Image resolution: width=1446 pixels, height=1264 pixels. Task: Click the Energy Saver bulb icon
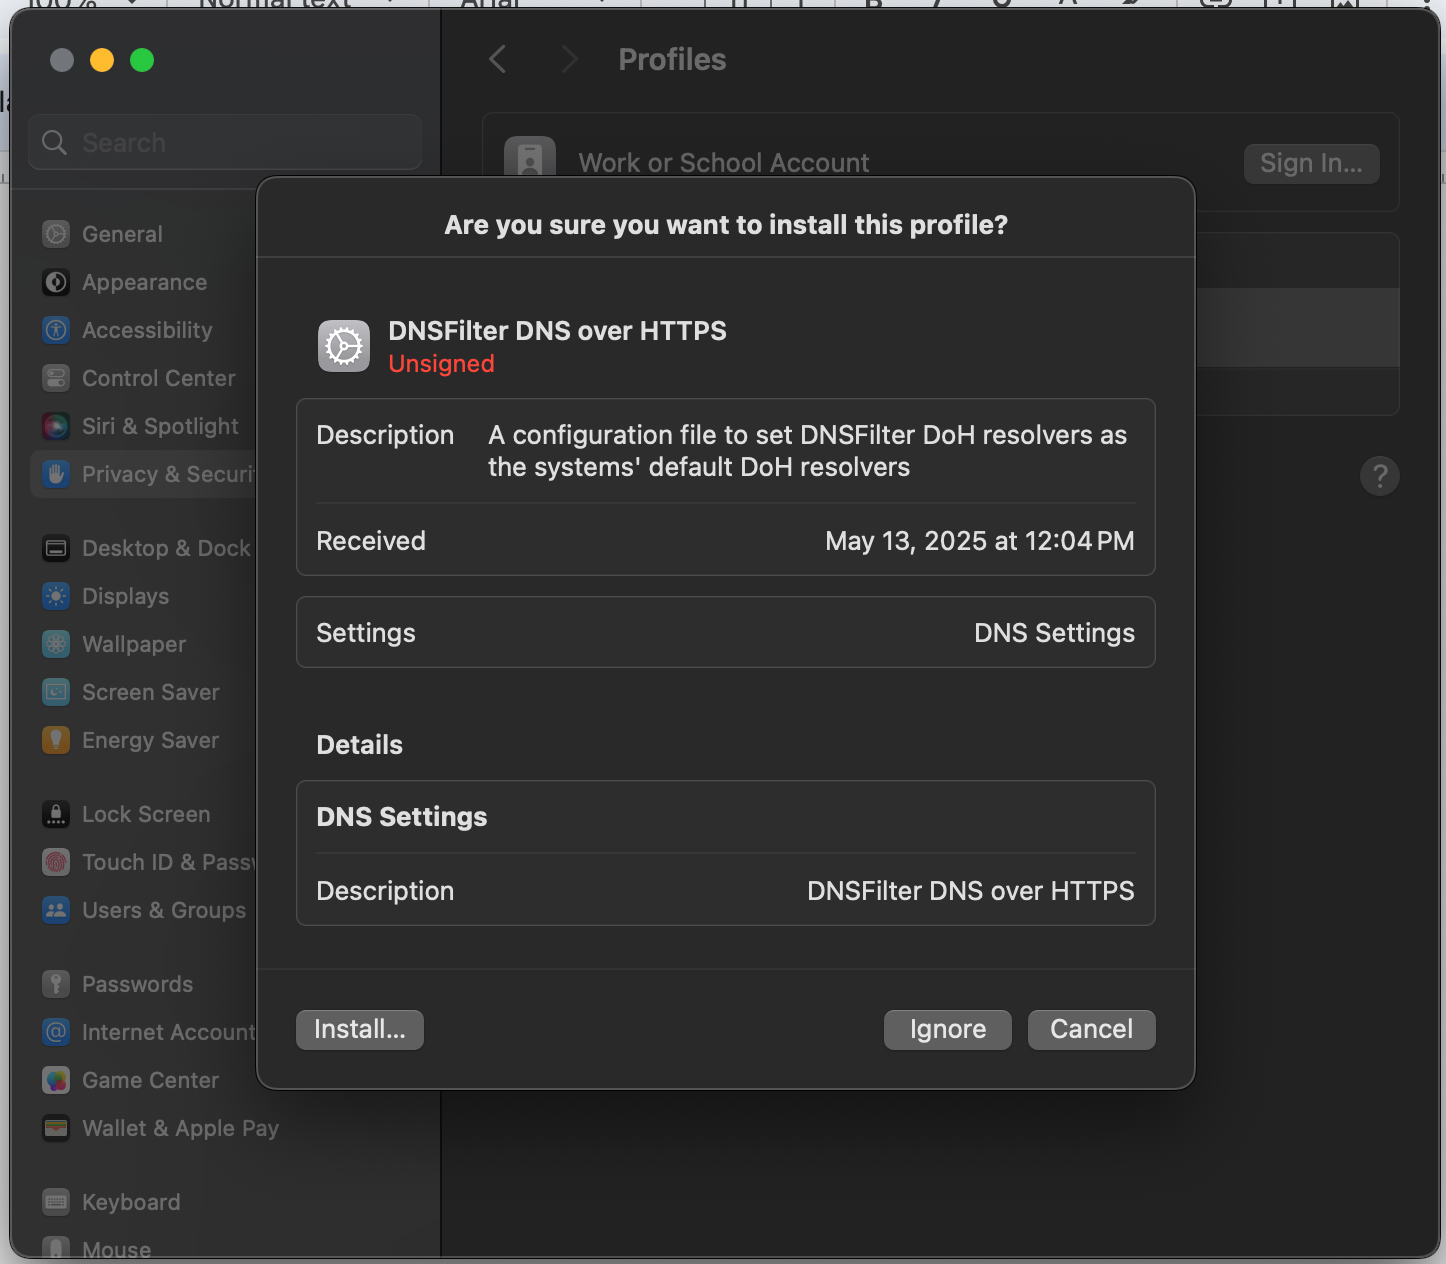coord(56,740)
